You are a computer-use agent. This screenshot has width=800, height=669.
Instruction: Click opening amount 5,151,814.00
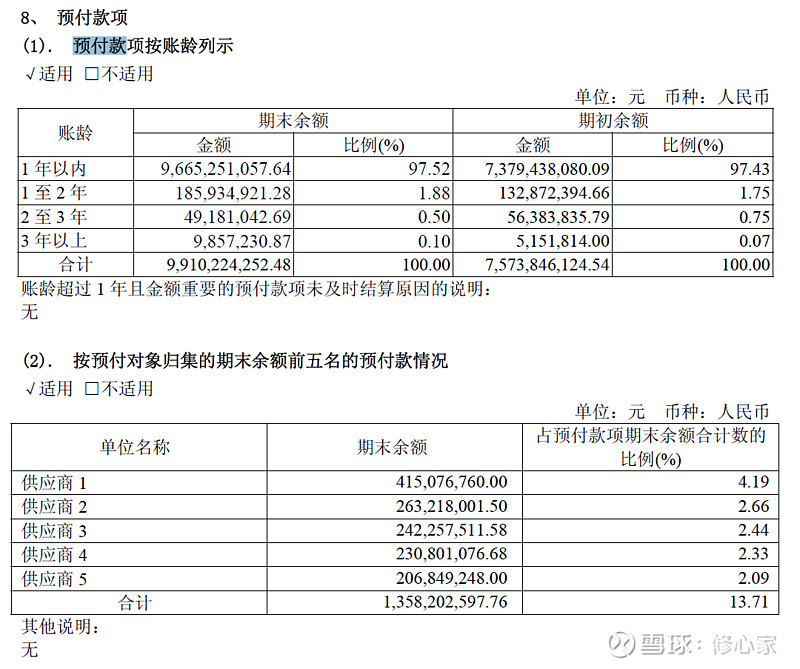pos(563,241)
